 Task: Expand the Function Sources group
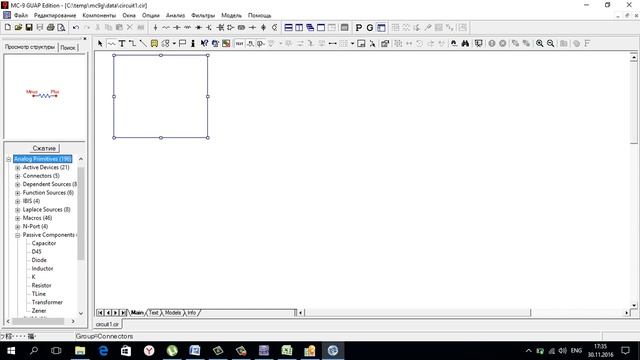18,193
